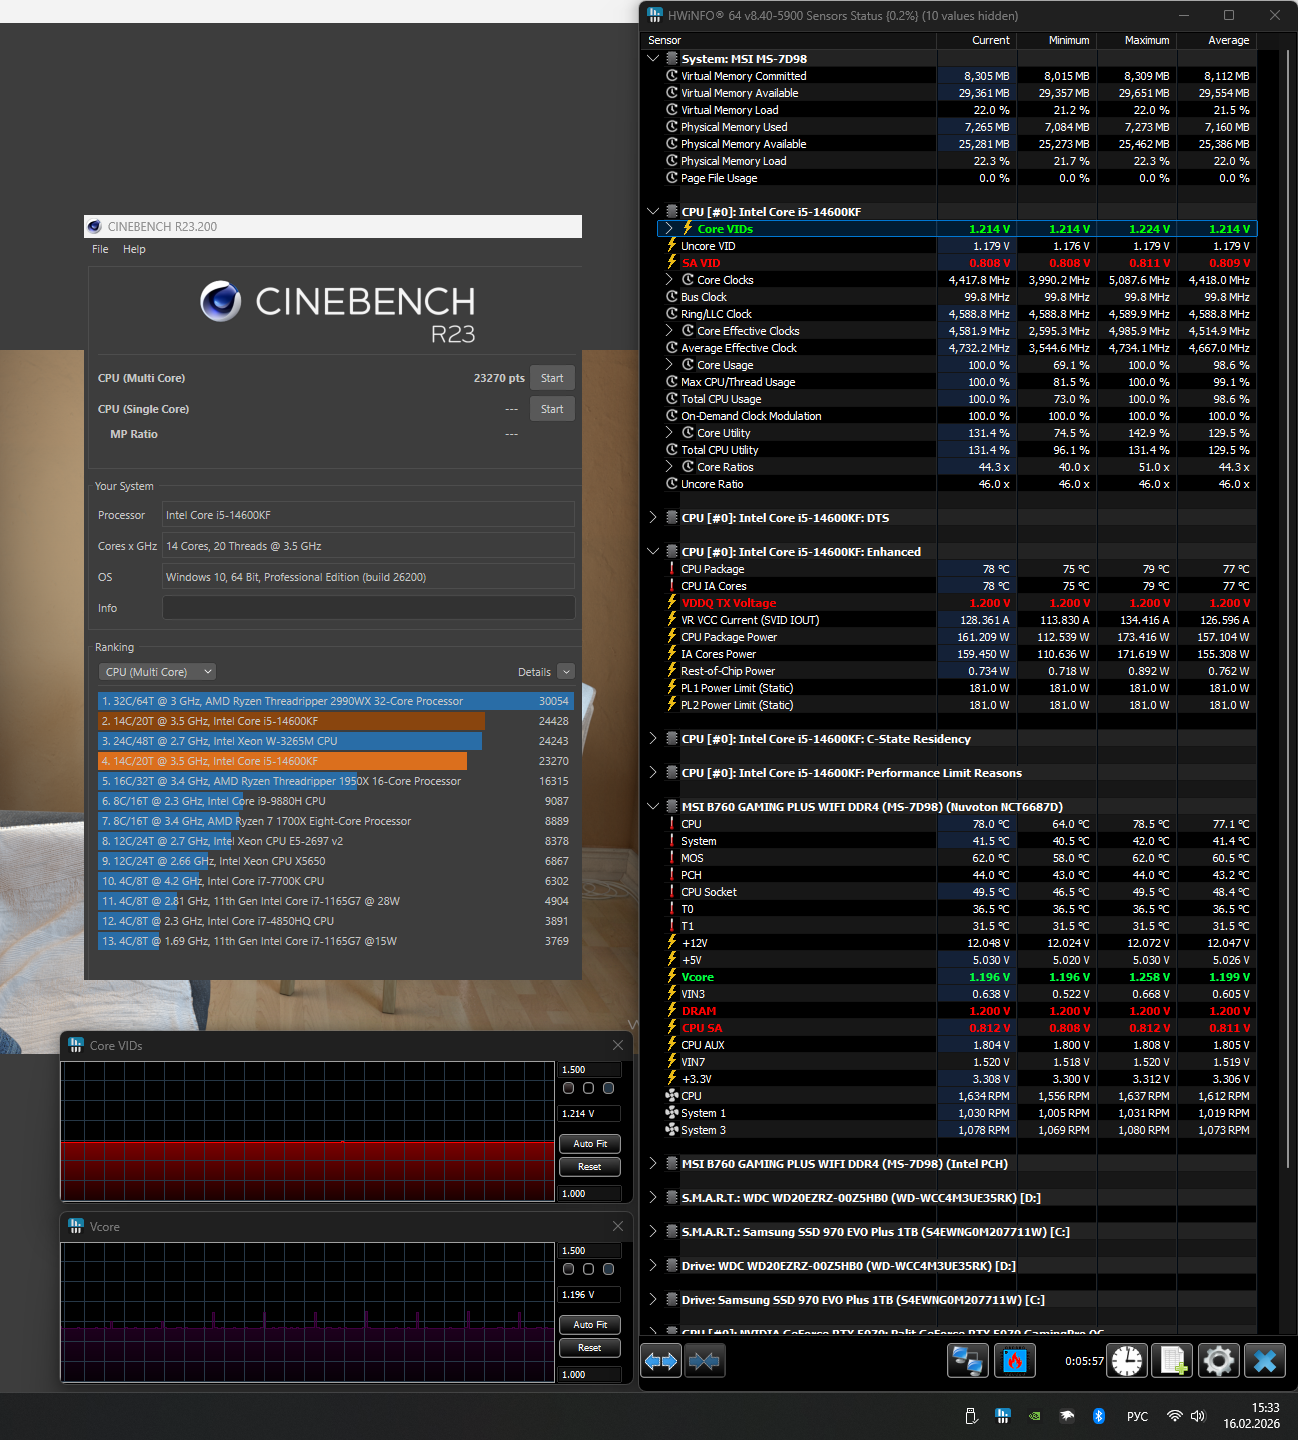Click the 1.500 maximum field in Core VIDs graph
The image size is (1298, 1440).
click(x=590, y=1070)
